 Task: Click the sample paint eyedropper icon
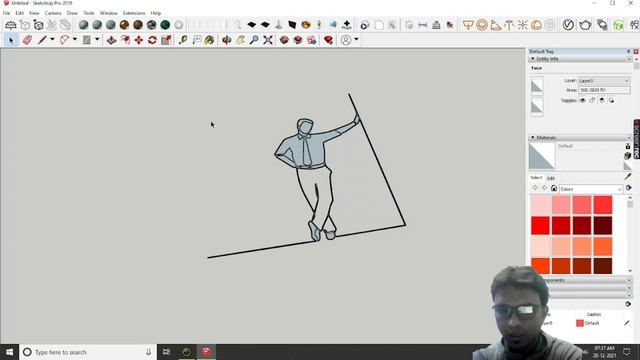628,176
